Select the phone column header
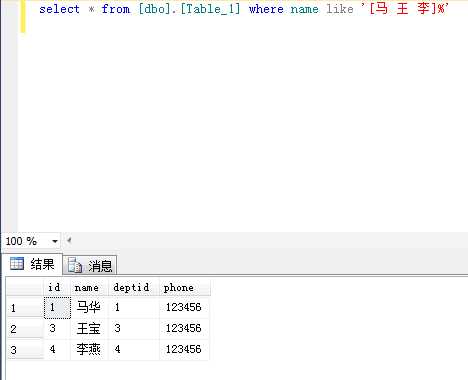This screenshot has height=380, width=468. coord(185,287)
